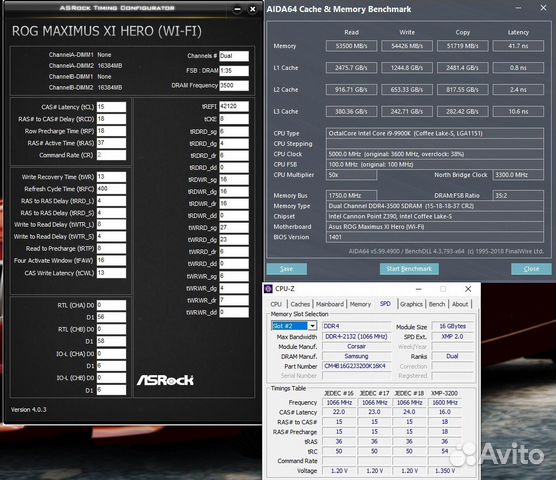Viewport: 556px width, 480px height.
Task: Select the SPD tab in CPU-Z
Action: pyautogui.click(x=385, y=304)
